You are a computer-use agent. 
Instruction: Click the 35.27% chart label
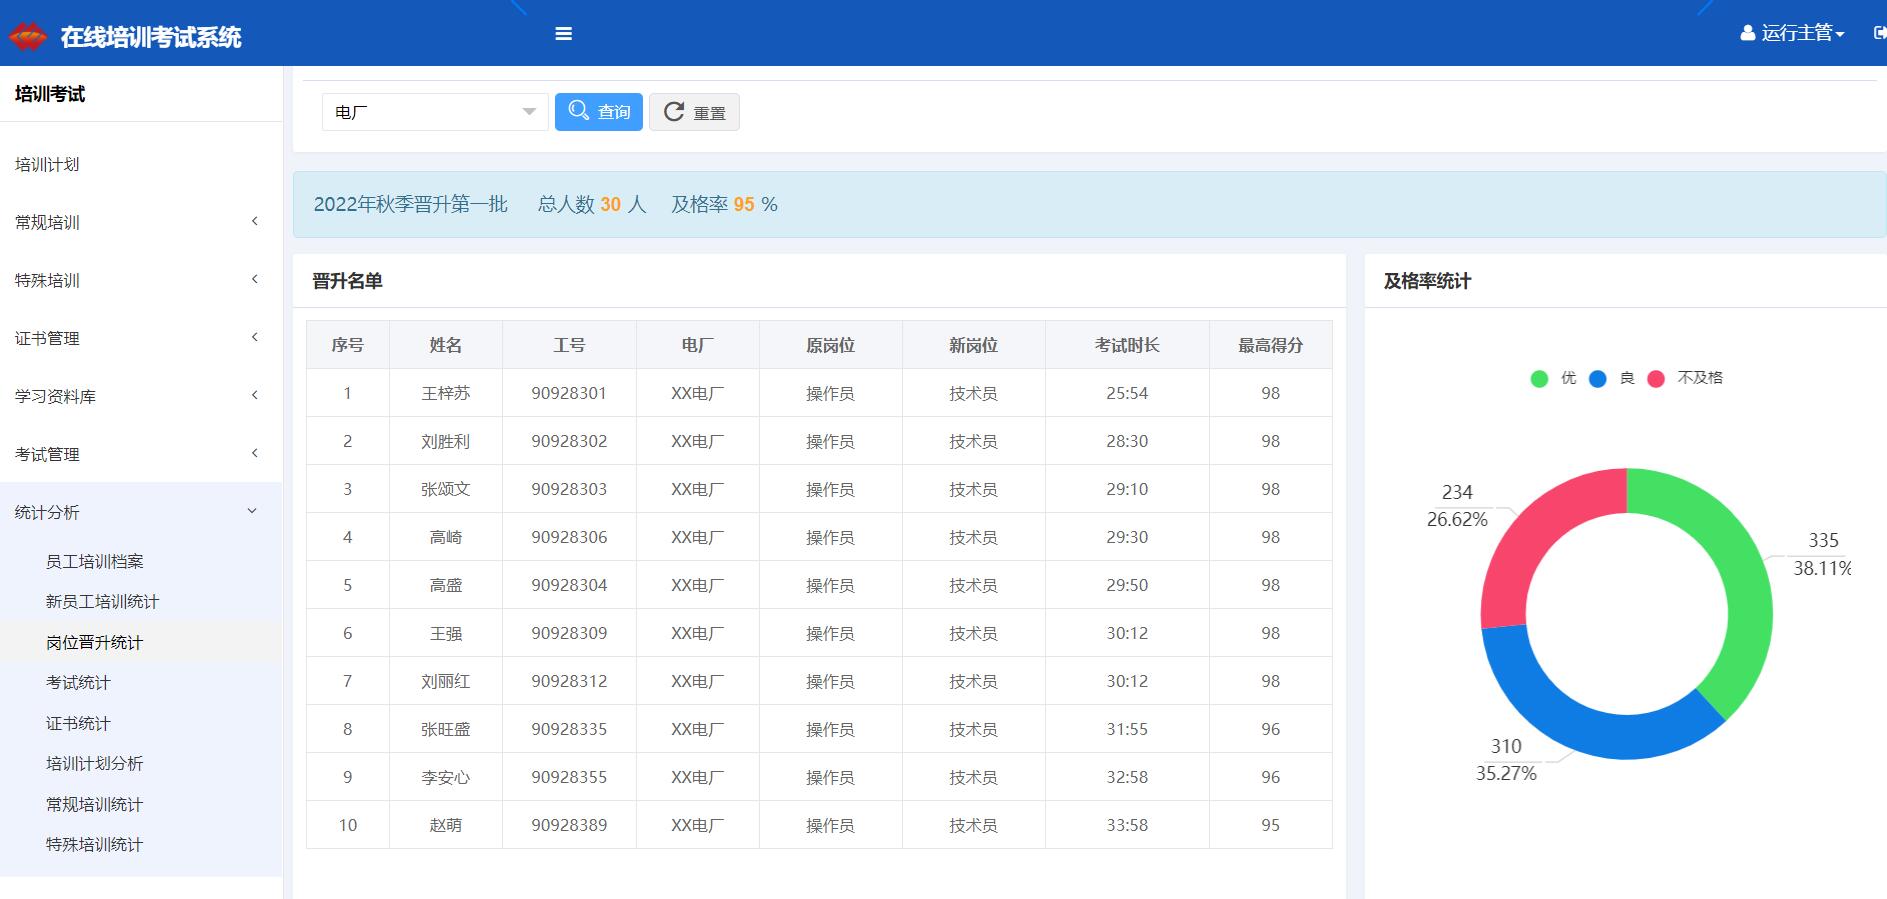point(1506,773)
